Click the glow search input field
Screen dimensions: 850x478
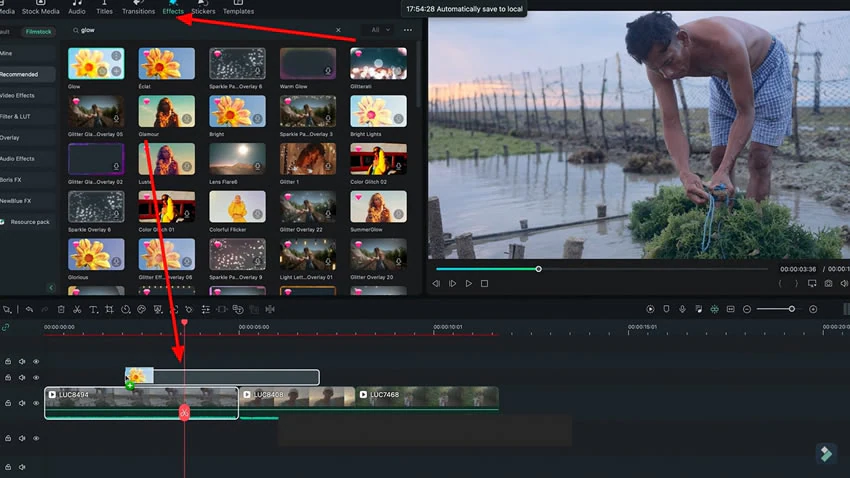[206, 30]
